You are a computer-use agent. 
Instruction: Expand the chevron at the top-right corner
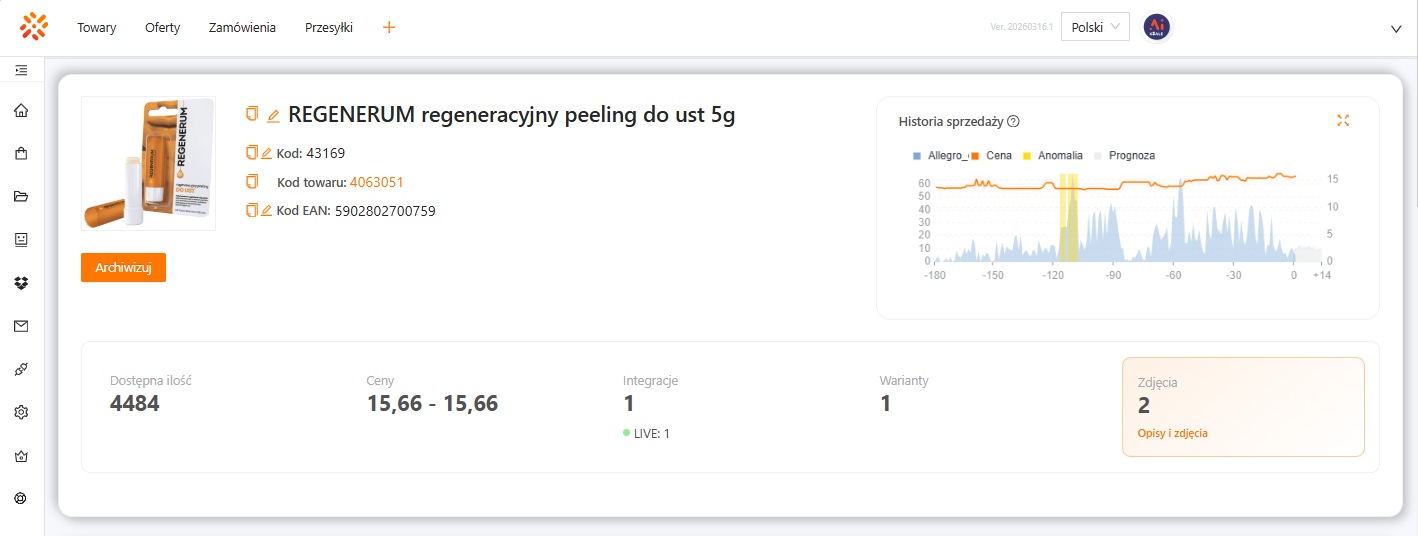[x=1396, y=28]
